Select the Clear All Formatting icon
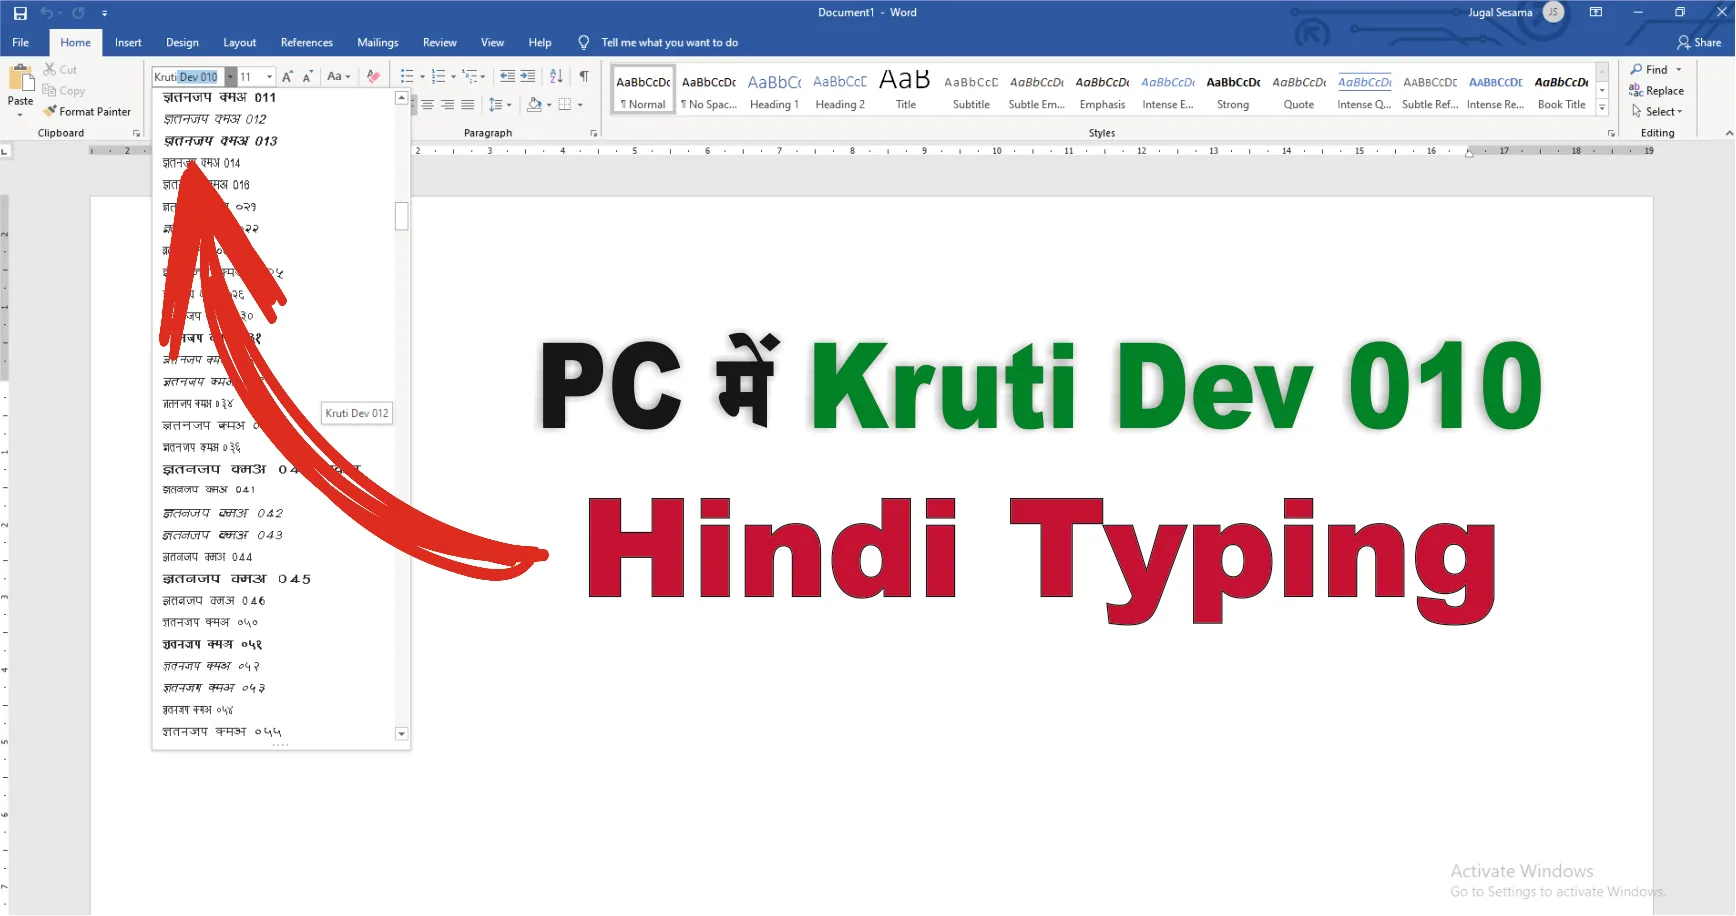The height and width of the screenshot is (916, 1736). point(373,76)
